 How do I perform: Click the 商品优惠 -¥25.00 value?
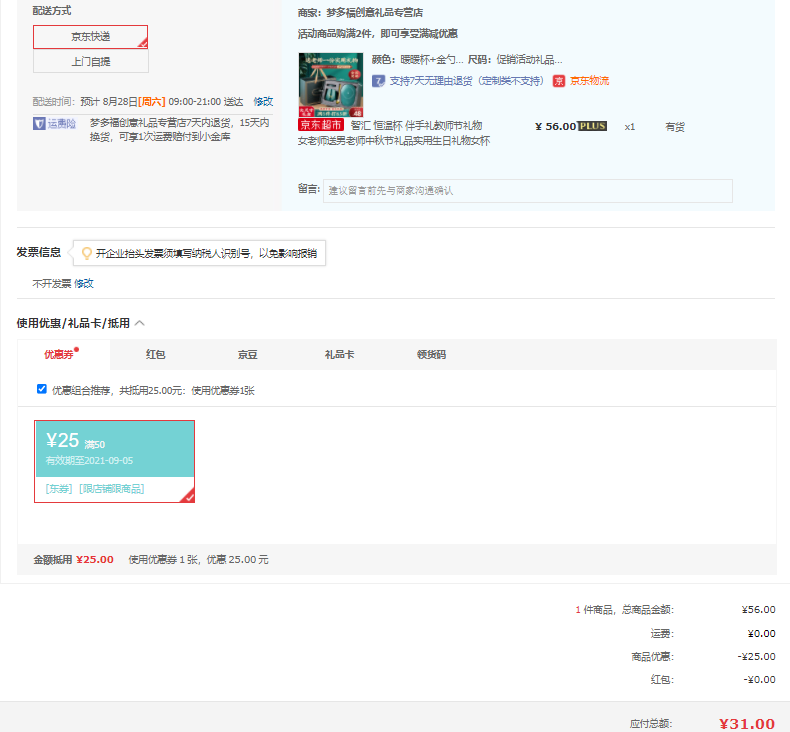(756, 656)
